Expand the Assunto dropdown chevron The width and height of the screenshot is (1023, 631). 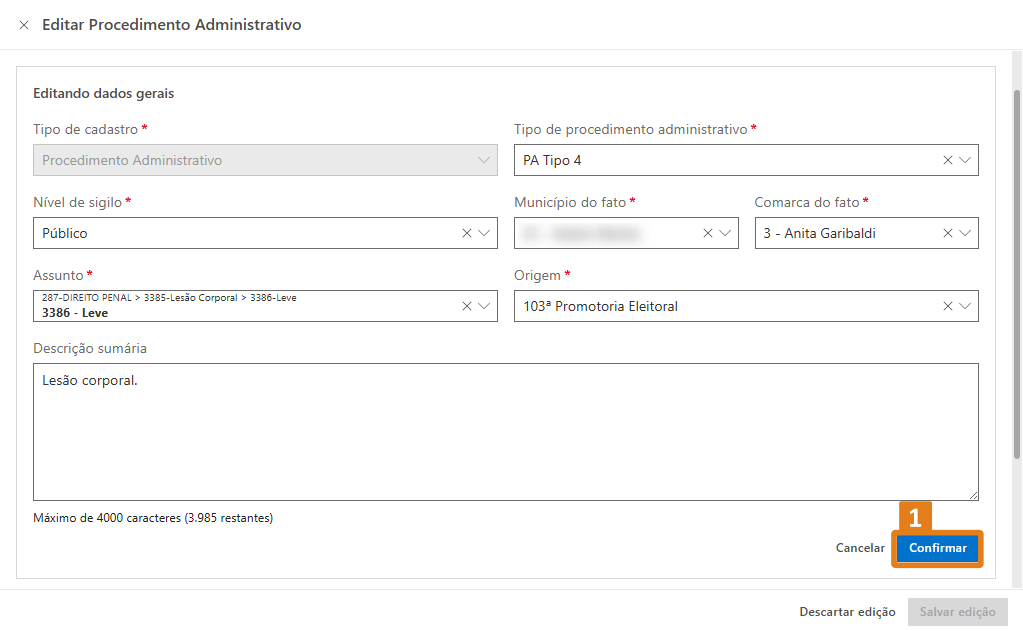click(x=484, y=306)
